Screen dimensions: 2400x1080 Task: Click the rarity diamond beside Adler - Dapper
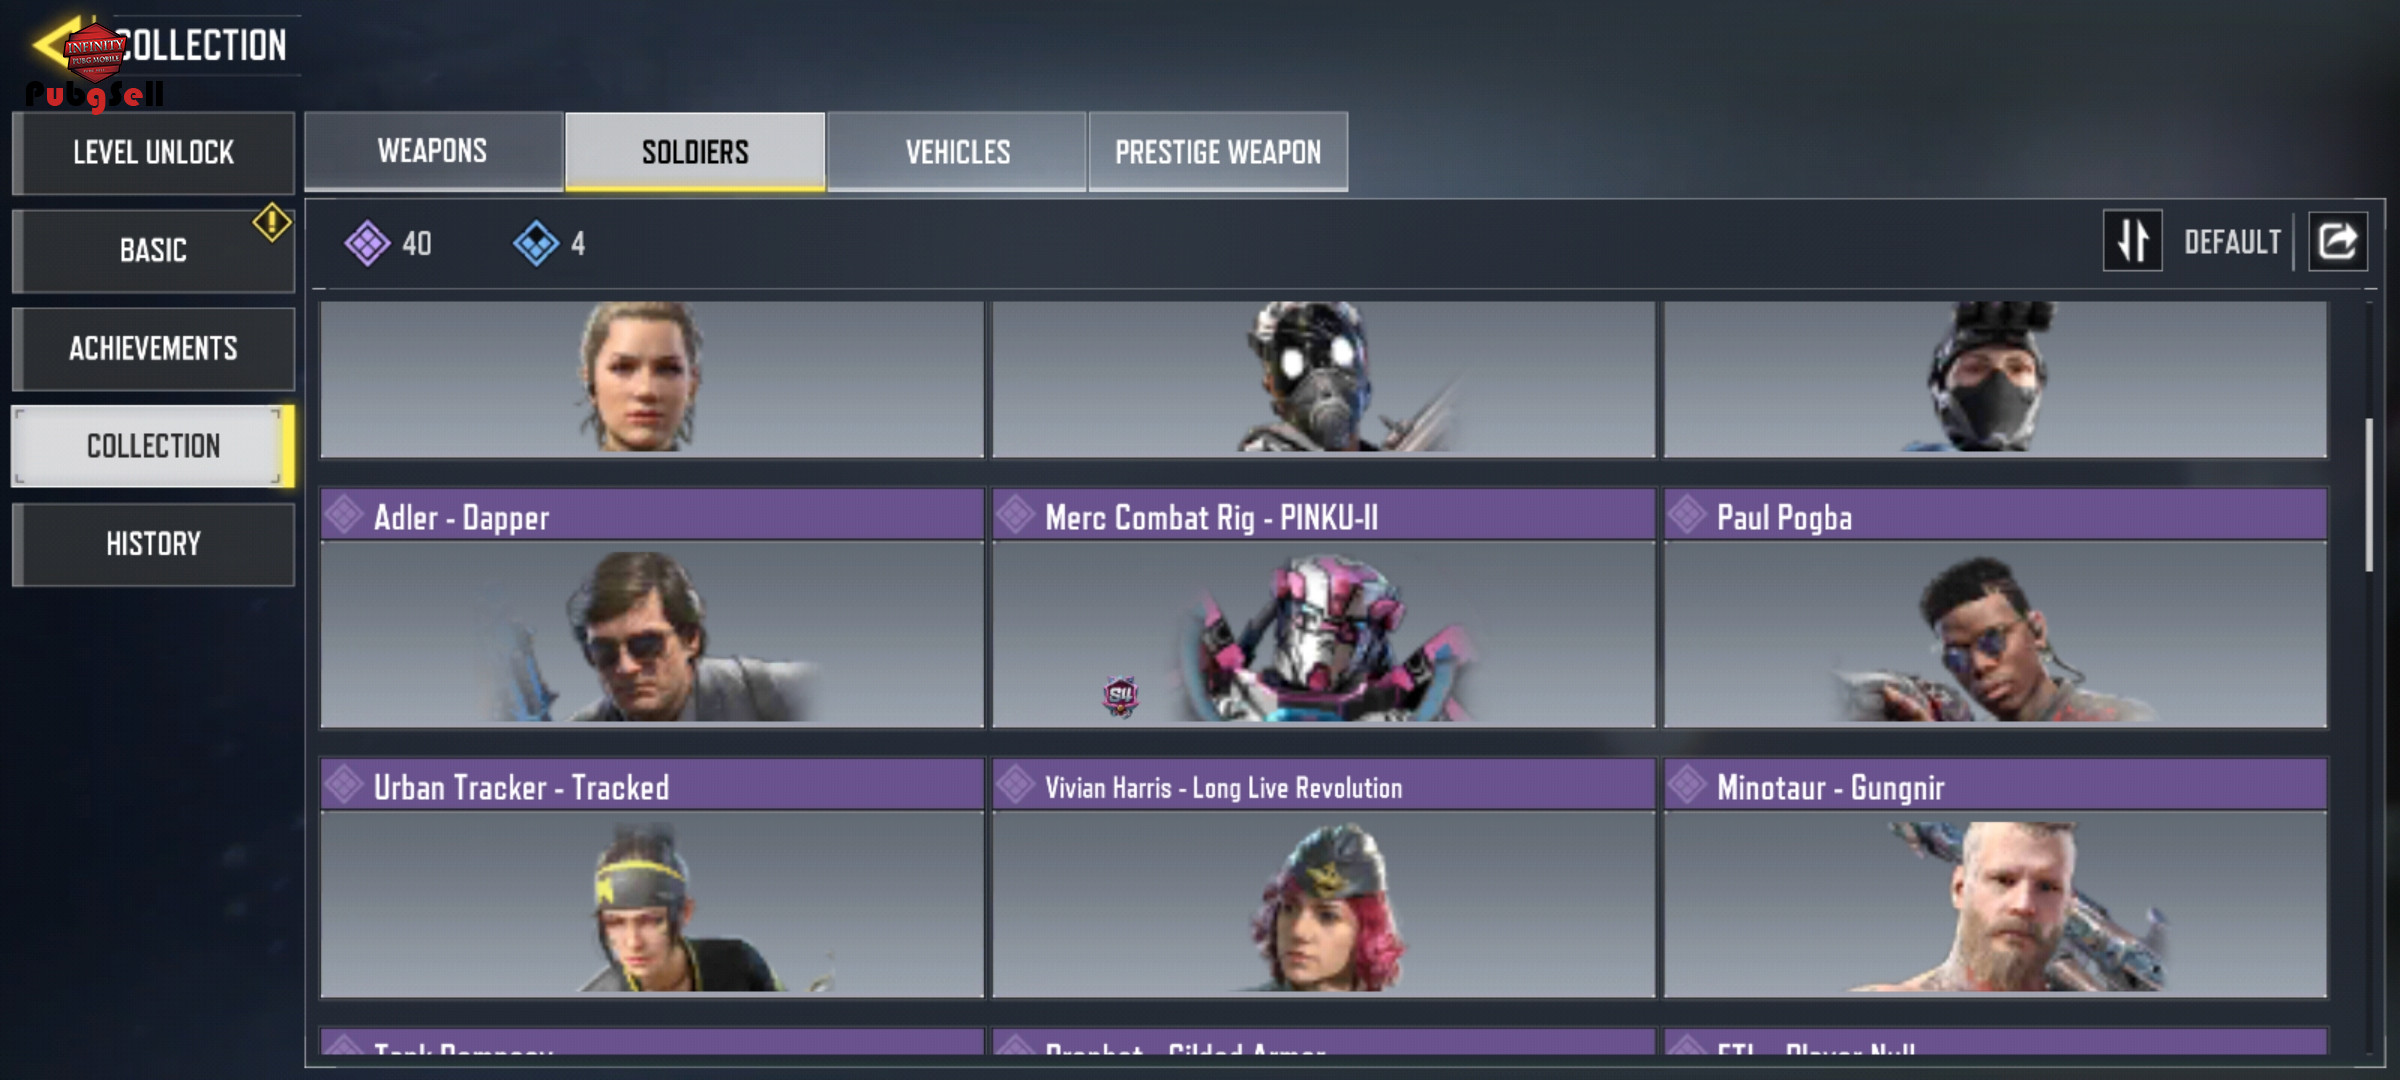(344, 515)
